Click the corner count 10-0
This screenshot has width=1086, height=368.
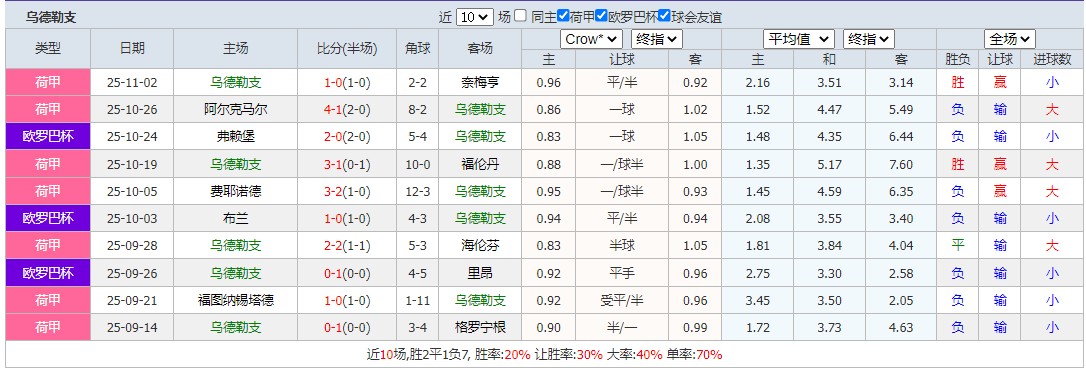pyautogui.click(x=418, y=164)
